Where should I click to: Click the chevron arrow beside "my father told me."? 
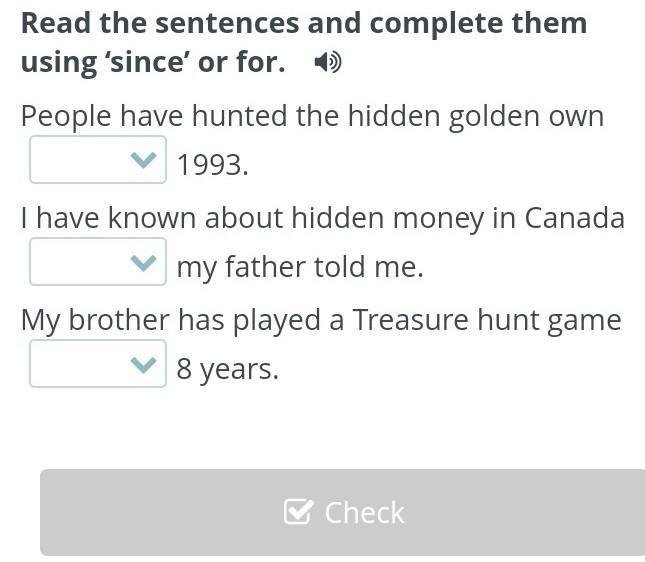click(x=145, y=263)
